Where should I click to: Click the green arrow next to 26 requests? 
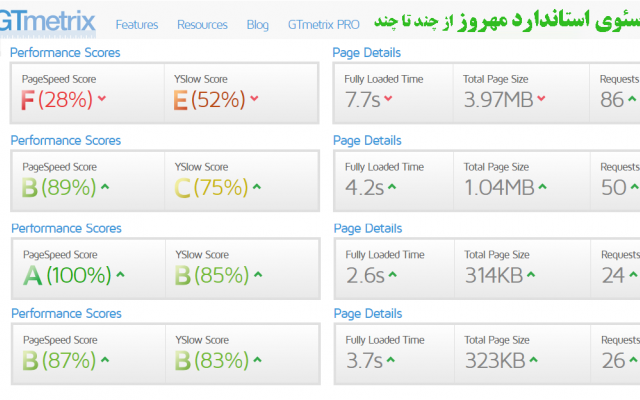[x=633, y=360]
